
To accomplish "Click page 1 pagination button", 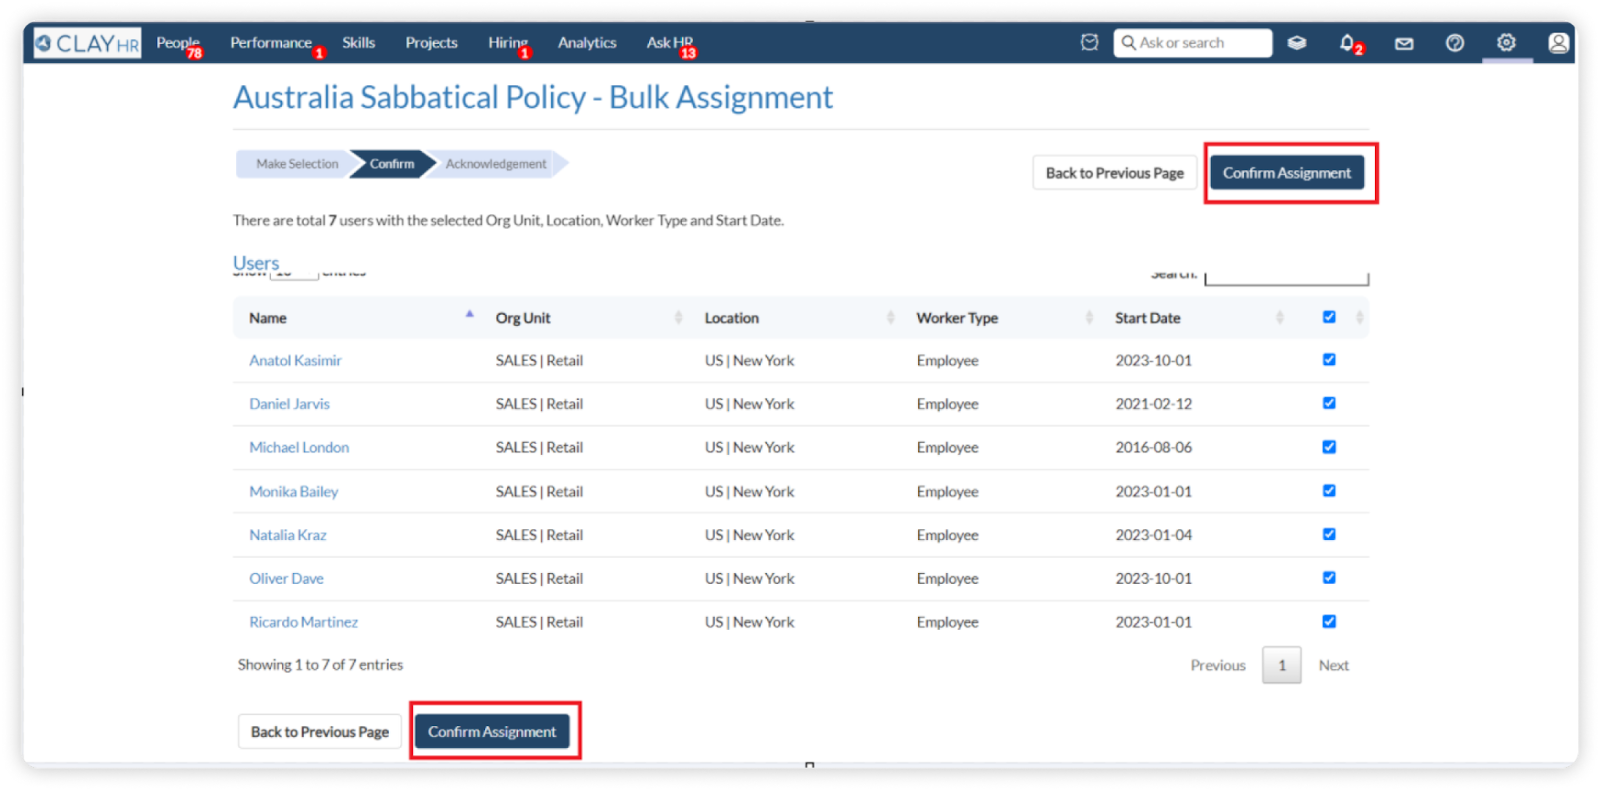I will pyautogui.click(x=1282, y=666).
